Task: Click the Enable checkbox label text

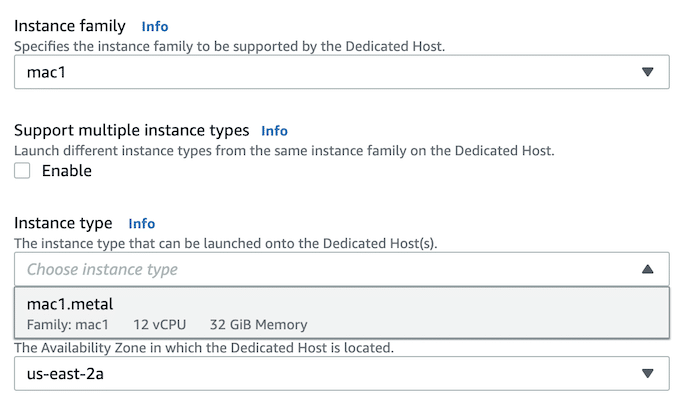Action: click(x=66, y=171)
